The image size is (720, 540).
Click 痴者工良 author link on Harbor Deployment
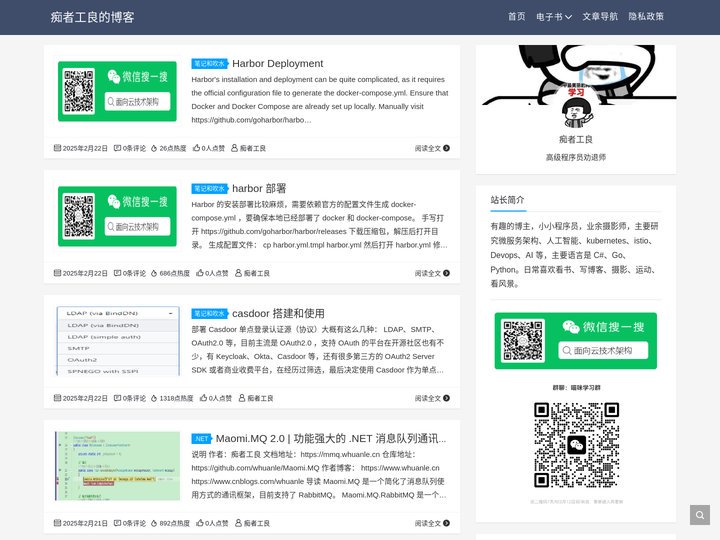pyautogui.click(x=253, y=148)
